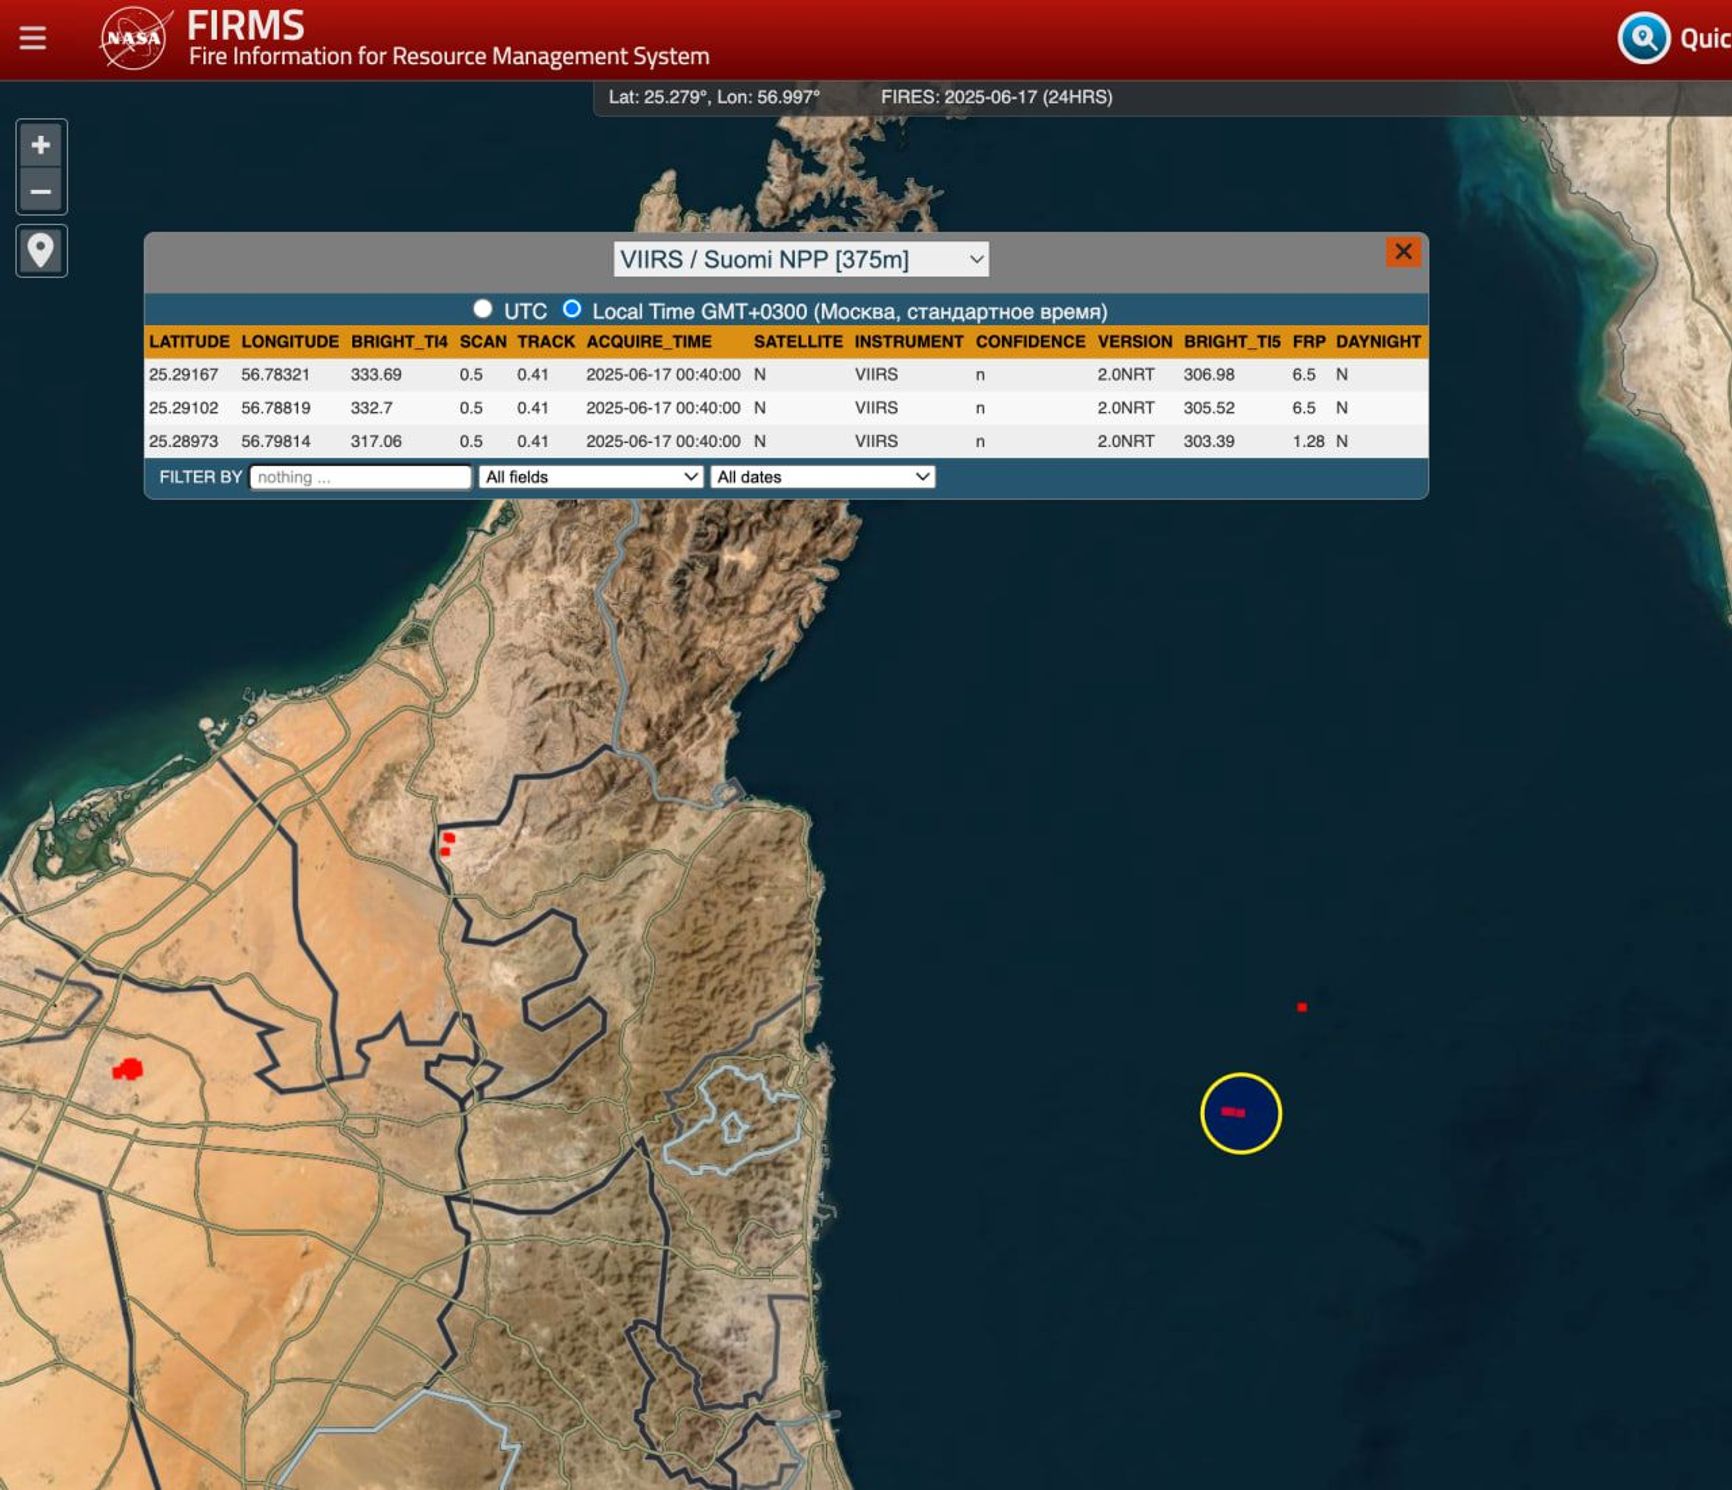Click the isolated red hotspot over the sea
The height and width of the screenshot is (1490, 1732).
(x=1301, y=1007)
